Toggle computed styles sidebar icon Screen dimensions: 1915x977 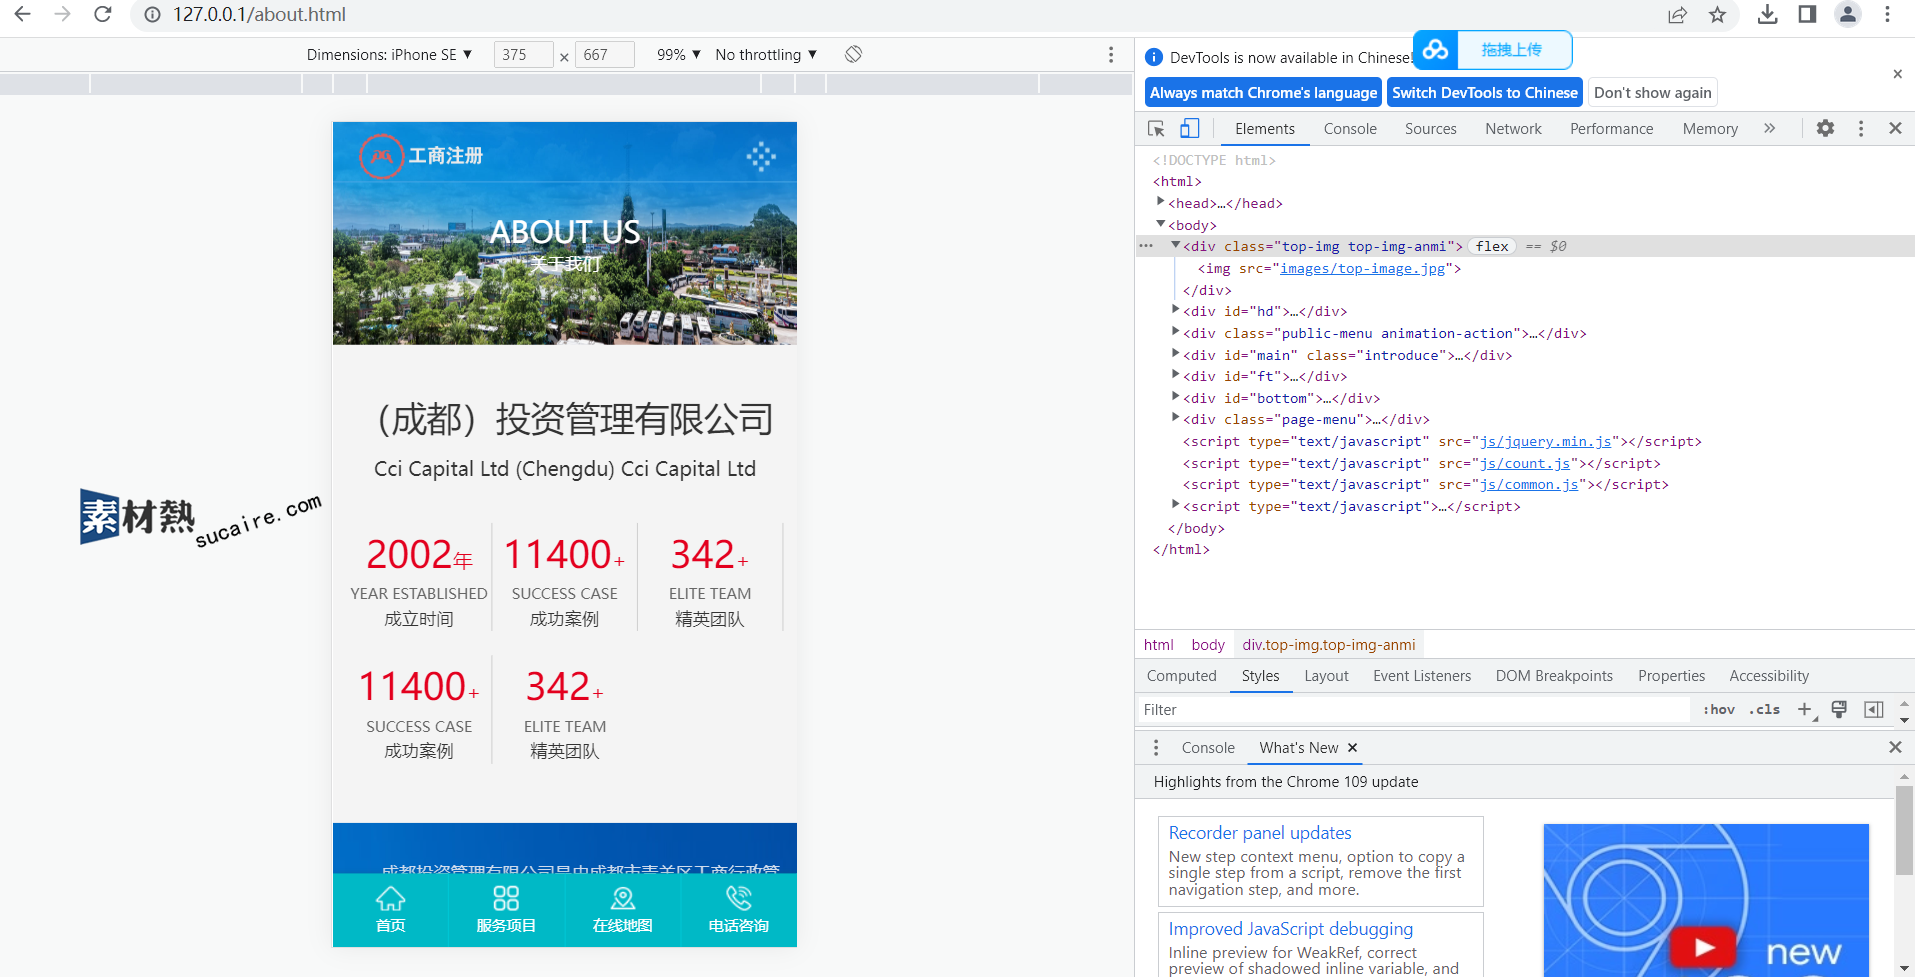point(1874,709)
